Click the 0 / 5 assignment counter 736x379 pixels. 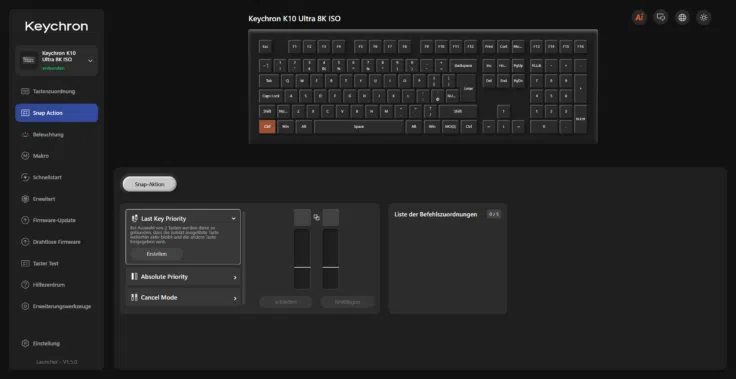(x=493, y=214)
